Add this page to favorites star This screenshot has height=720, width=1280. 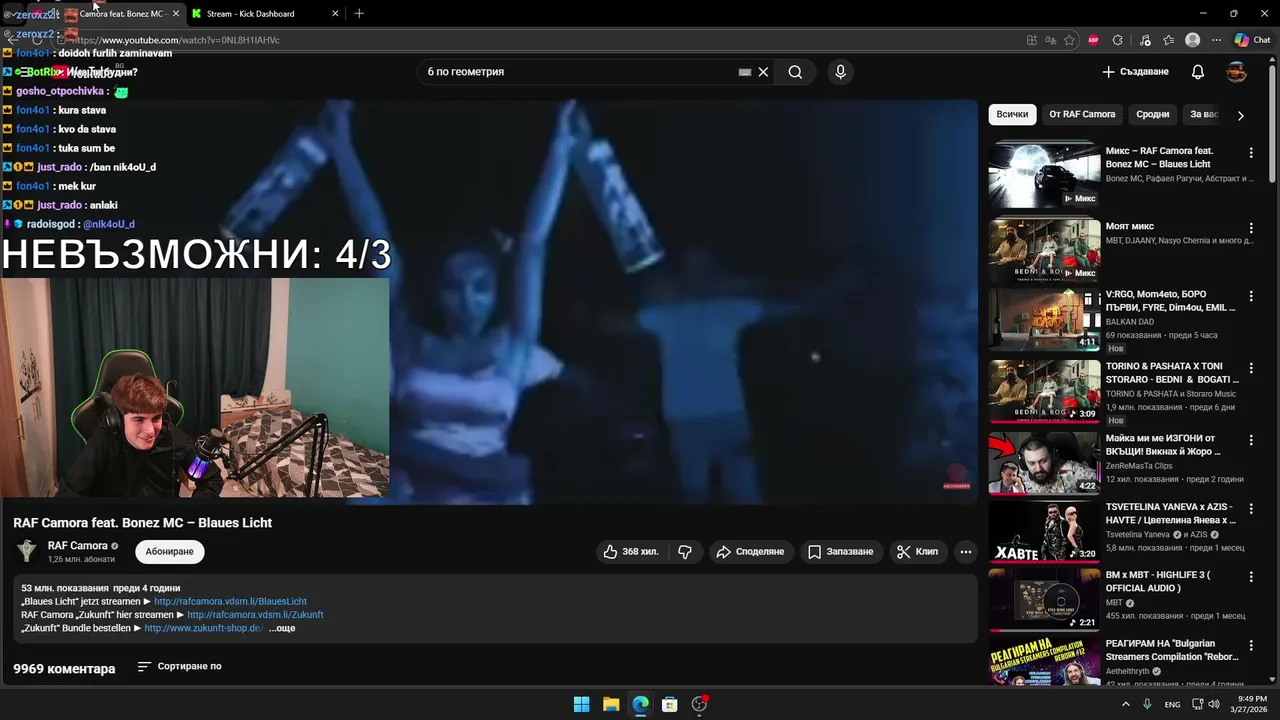[x=1070, y=40]
